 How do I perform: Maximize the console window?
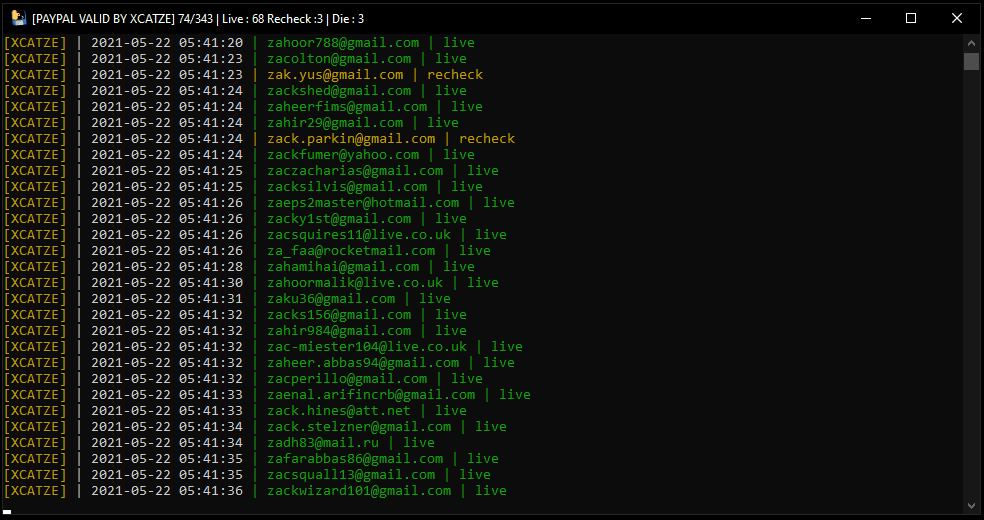(911, 18)
